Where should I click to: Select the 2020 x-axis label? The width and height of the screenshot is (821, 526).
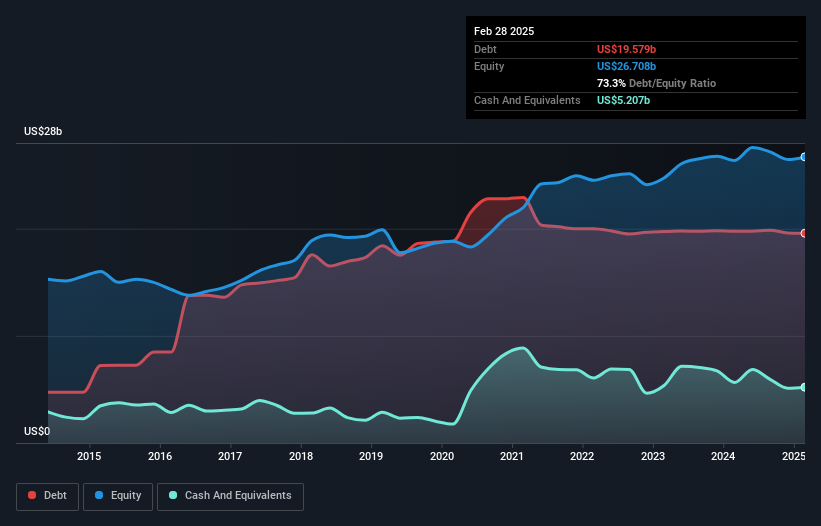(x=442, y=456)
